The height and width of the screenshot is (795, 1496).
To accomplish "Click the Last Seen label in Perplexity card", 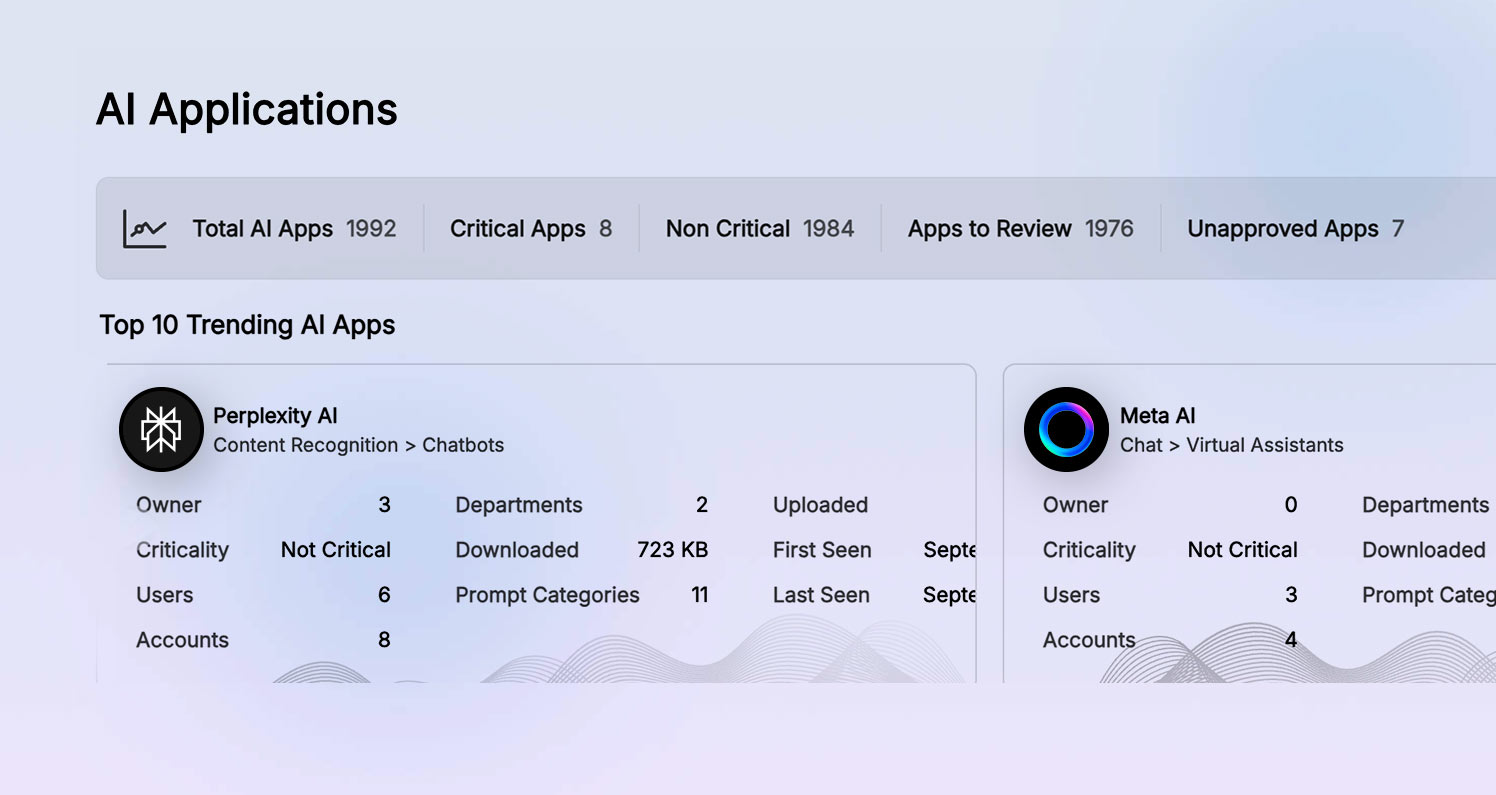I will (821, 595).
